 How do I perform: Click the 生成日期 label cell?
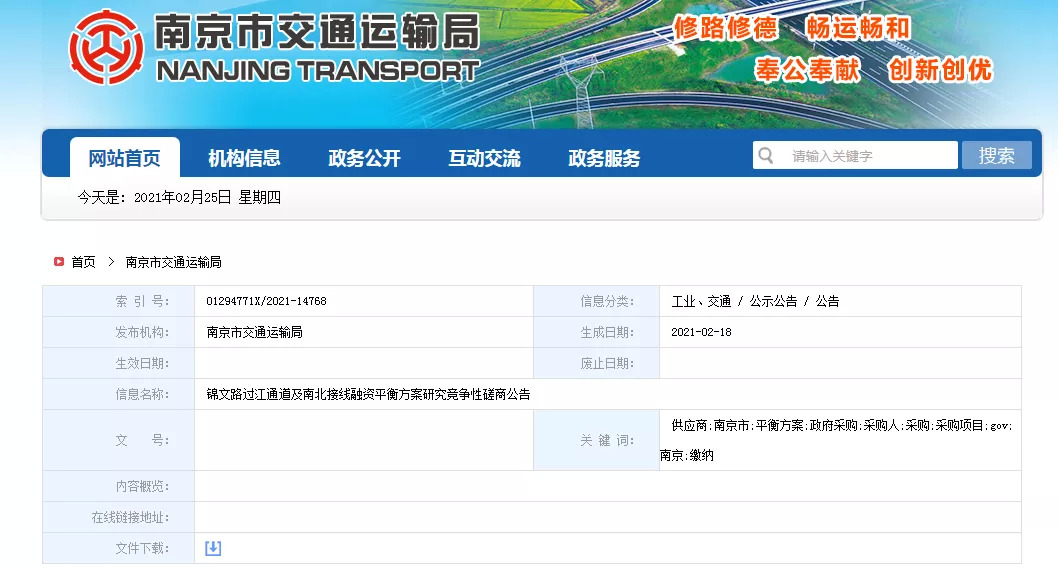pos(596,332)
